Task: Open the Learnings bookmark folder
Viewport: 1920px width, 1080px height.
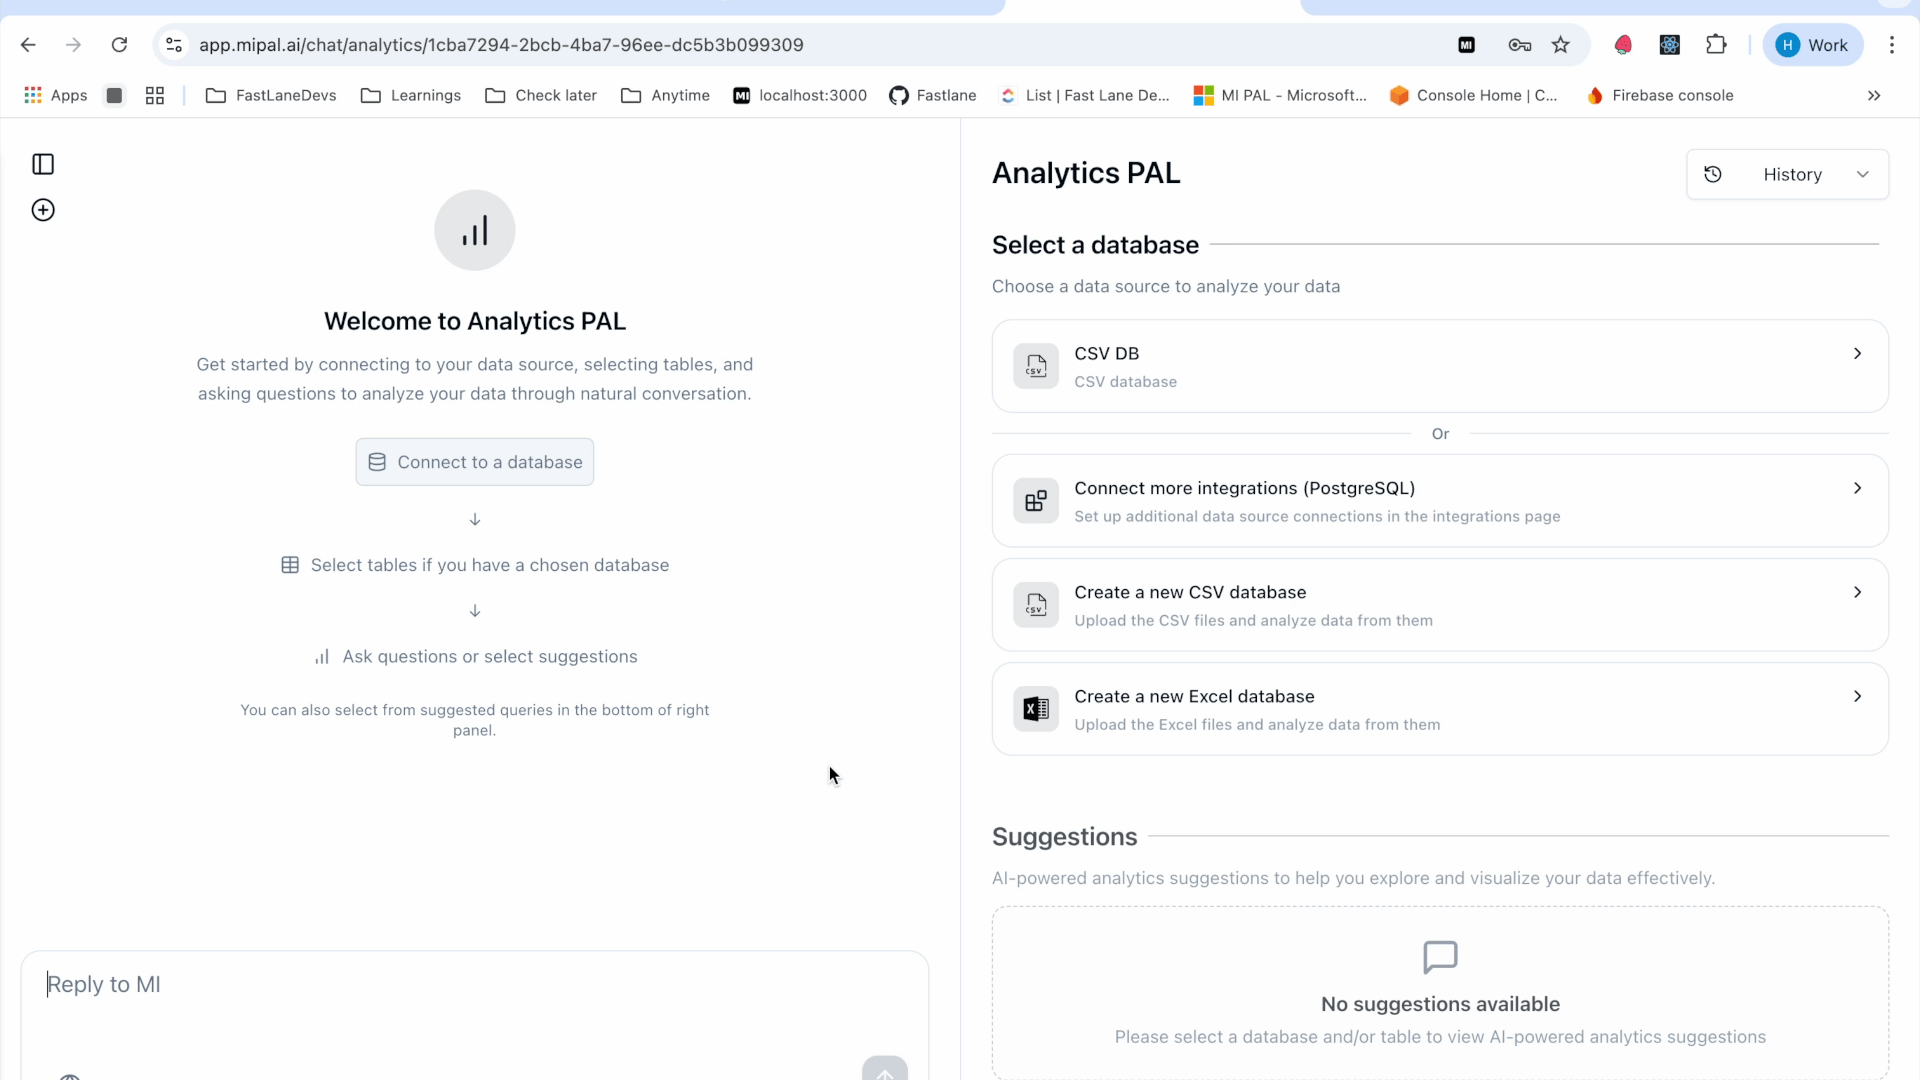Action: [x=411, y=96]
